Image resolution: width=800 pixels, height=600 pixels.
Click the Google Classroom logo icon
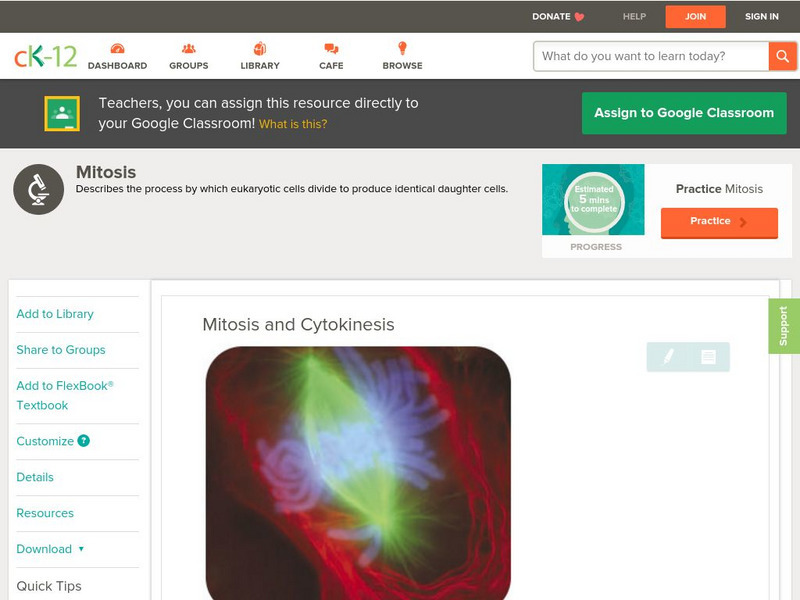pyautogui.click(x=62, y=113)
